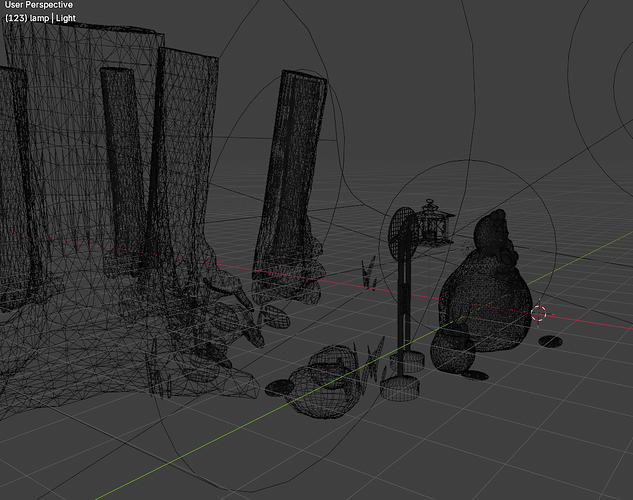633x500 pixels.
Task: Click the "User Perspective" overlay text
Action: pos(39,5)
